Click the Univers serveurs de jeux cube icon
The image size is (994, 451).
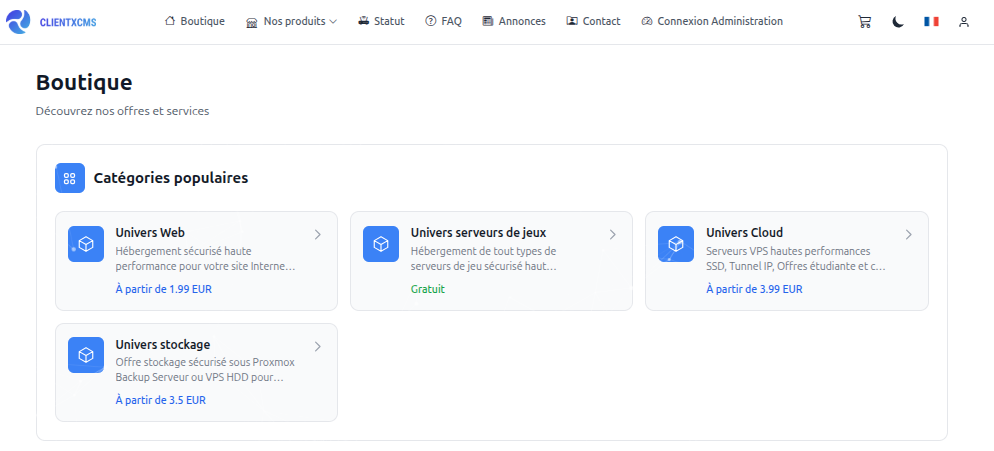coord(381,244)
